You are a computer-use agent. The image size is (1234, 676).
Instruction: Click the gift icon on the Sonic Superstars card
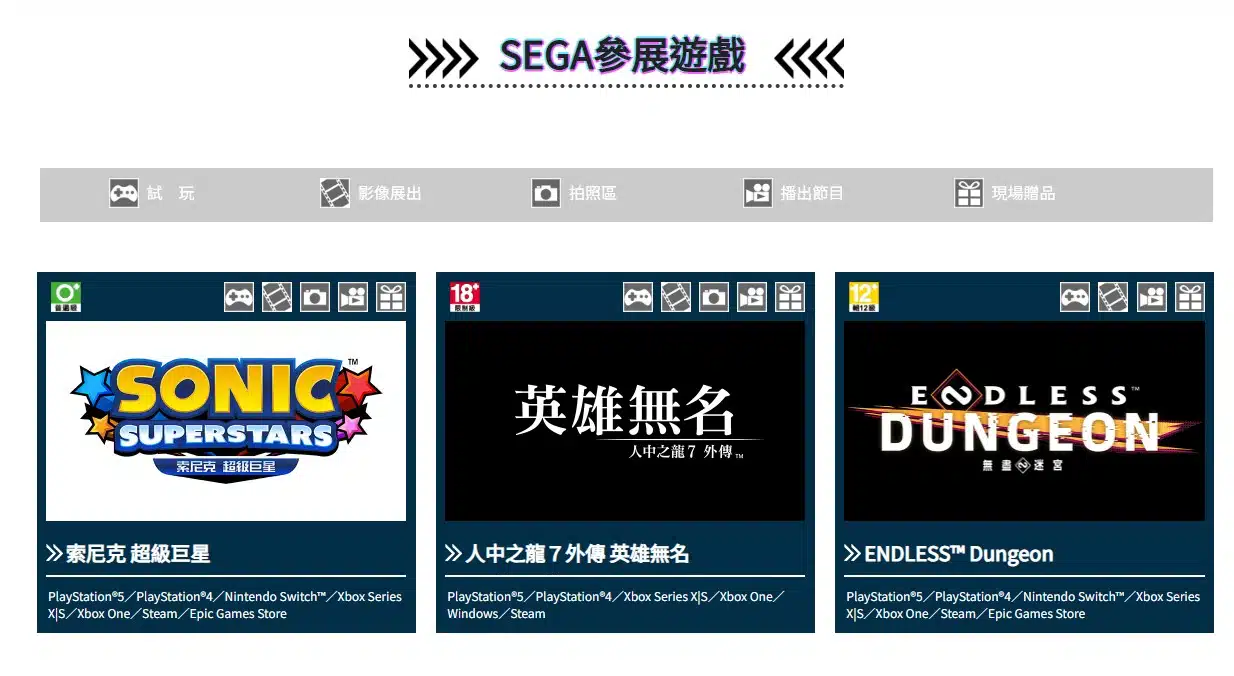(x=392, y=297)
